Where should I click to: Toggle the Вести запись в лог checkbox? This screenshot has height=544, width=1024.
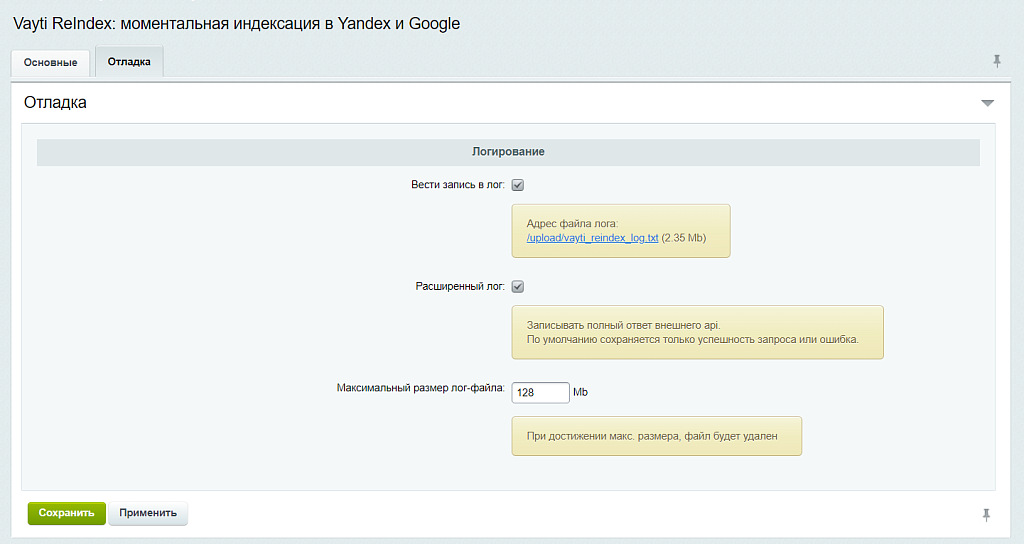[518, 185]
